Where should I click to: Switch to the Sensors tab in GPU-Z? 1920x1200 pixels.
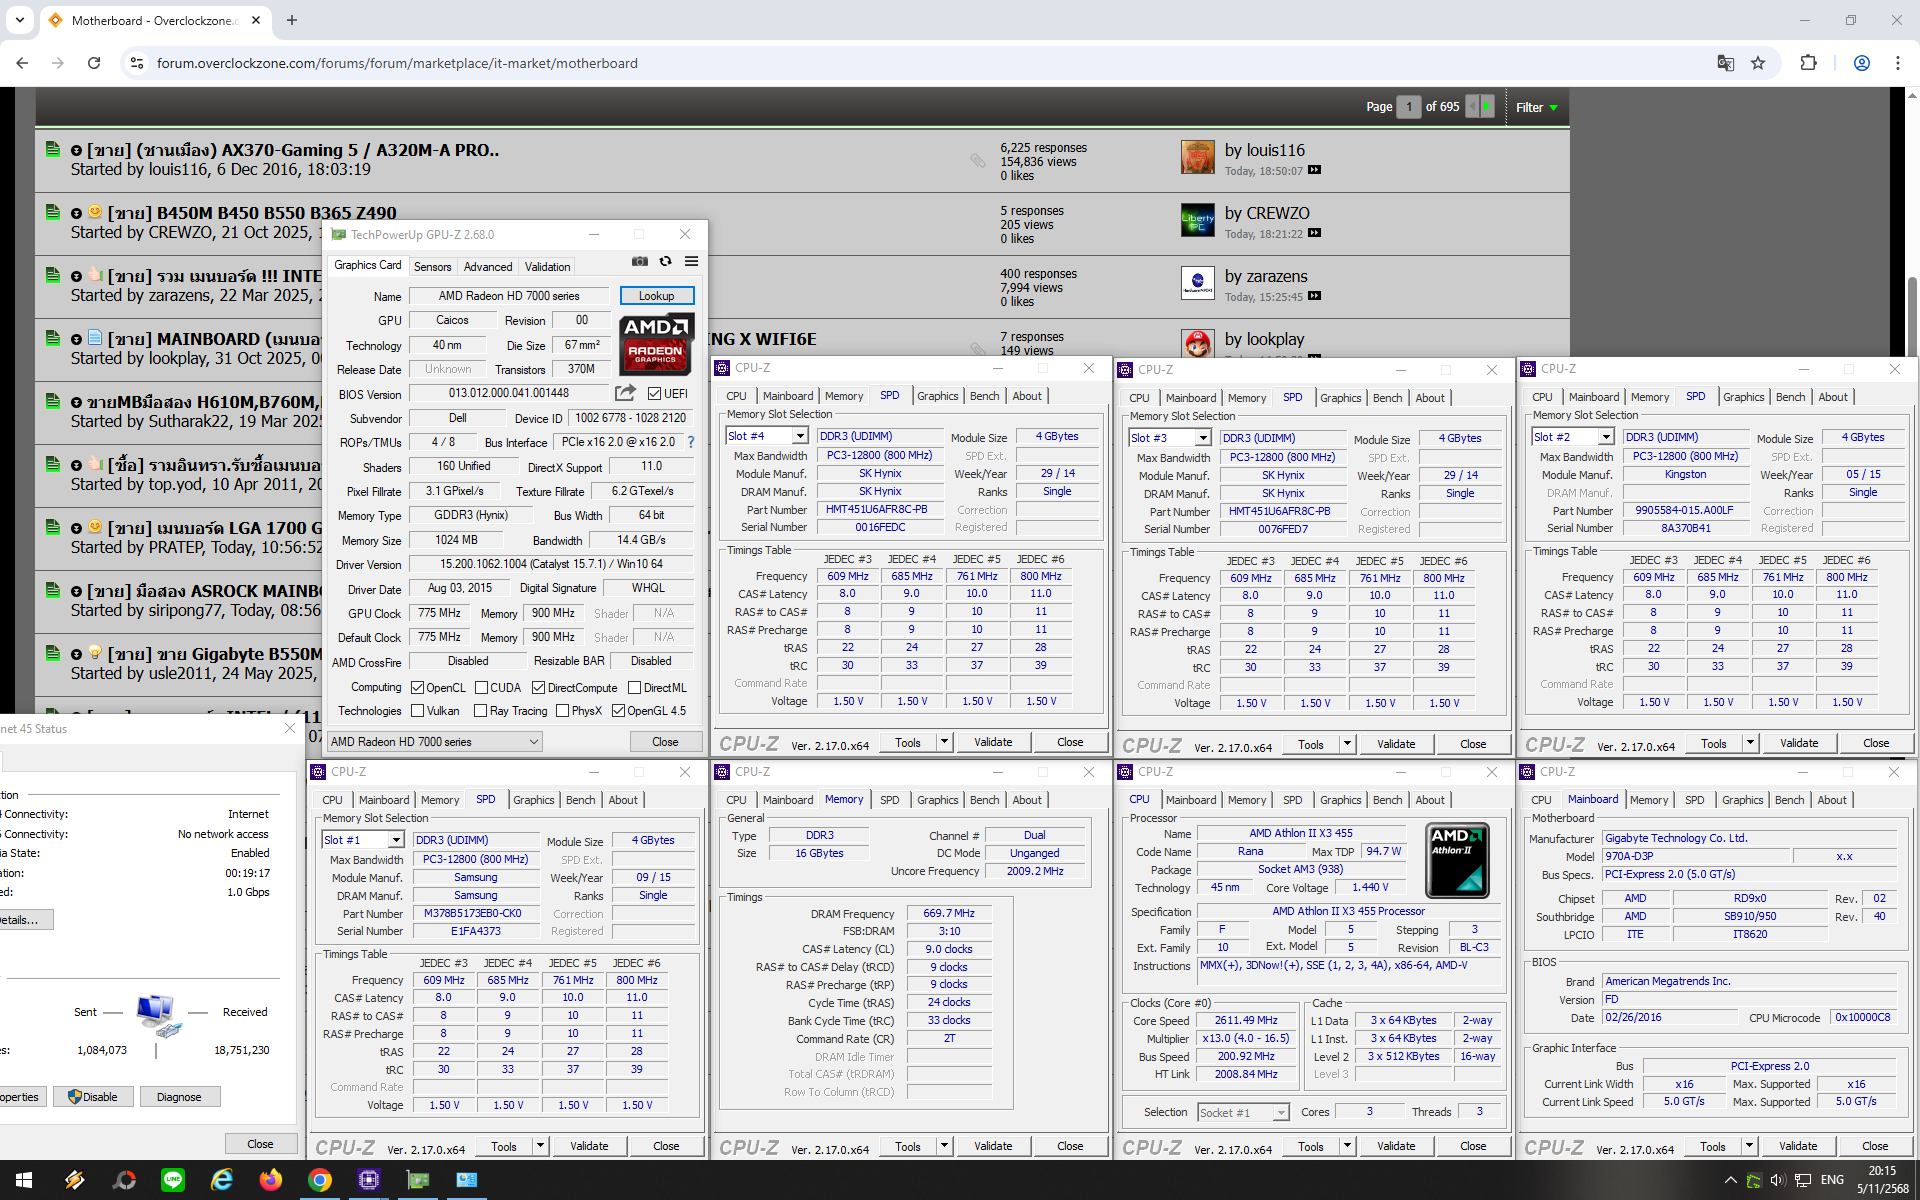pyautogui.click(x=432, y=267)
